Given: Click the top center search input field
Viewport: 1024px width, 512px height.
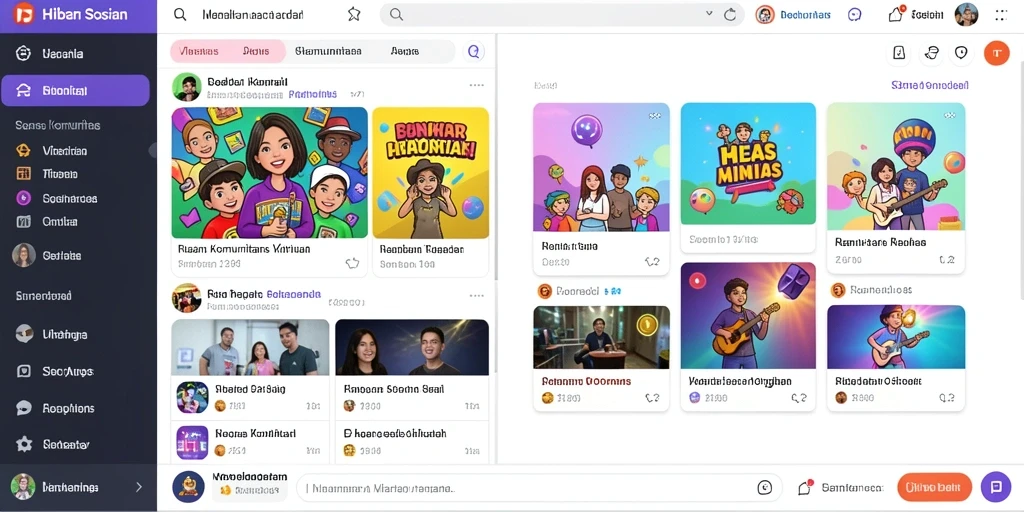Looking at the screenshot, I should click(562, 14).
